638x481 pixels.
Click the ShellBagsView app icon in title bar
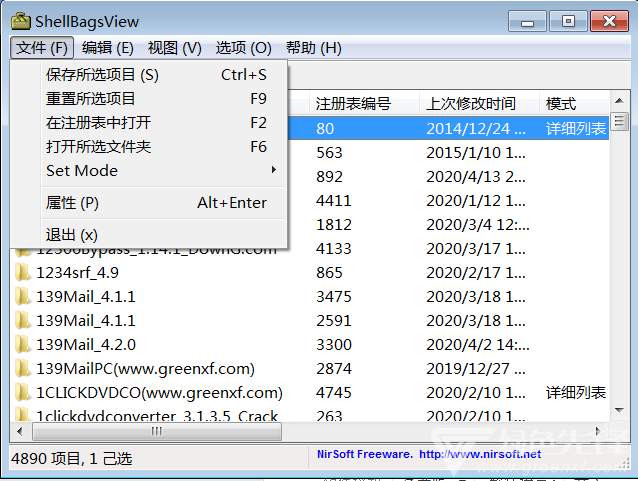20,21
